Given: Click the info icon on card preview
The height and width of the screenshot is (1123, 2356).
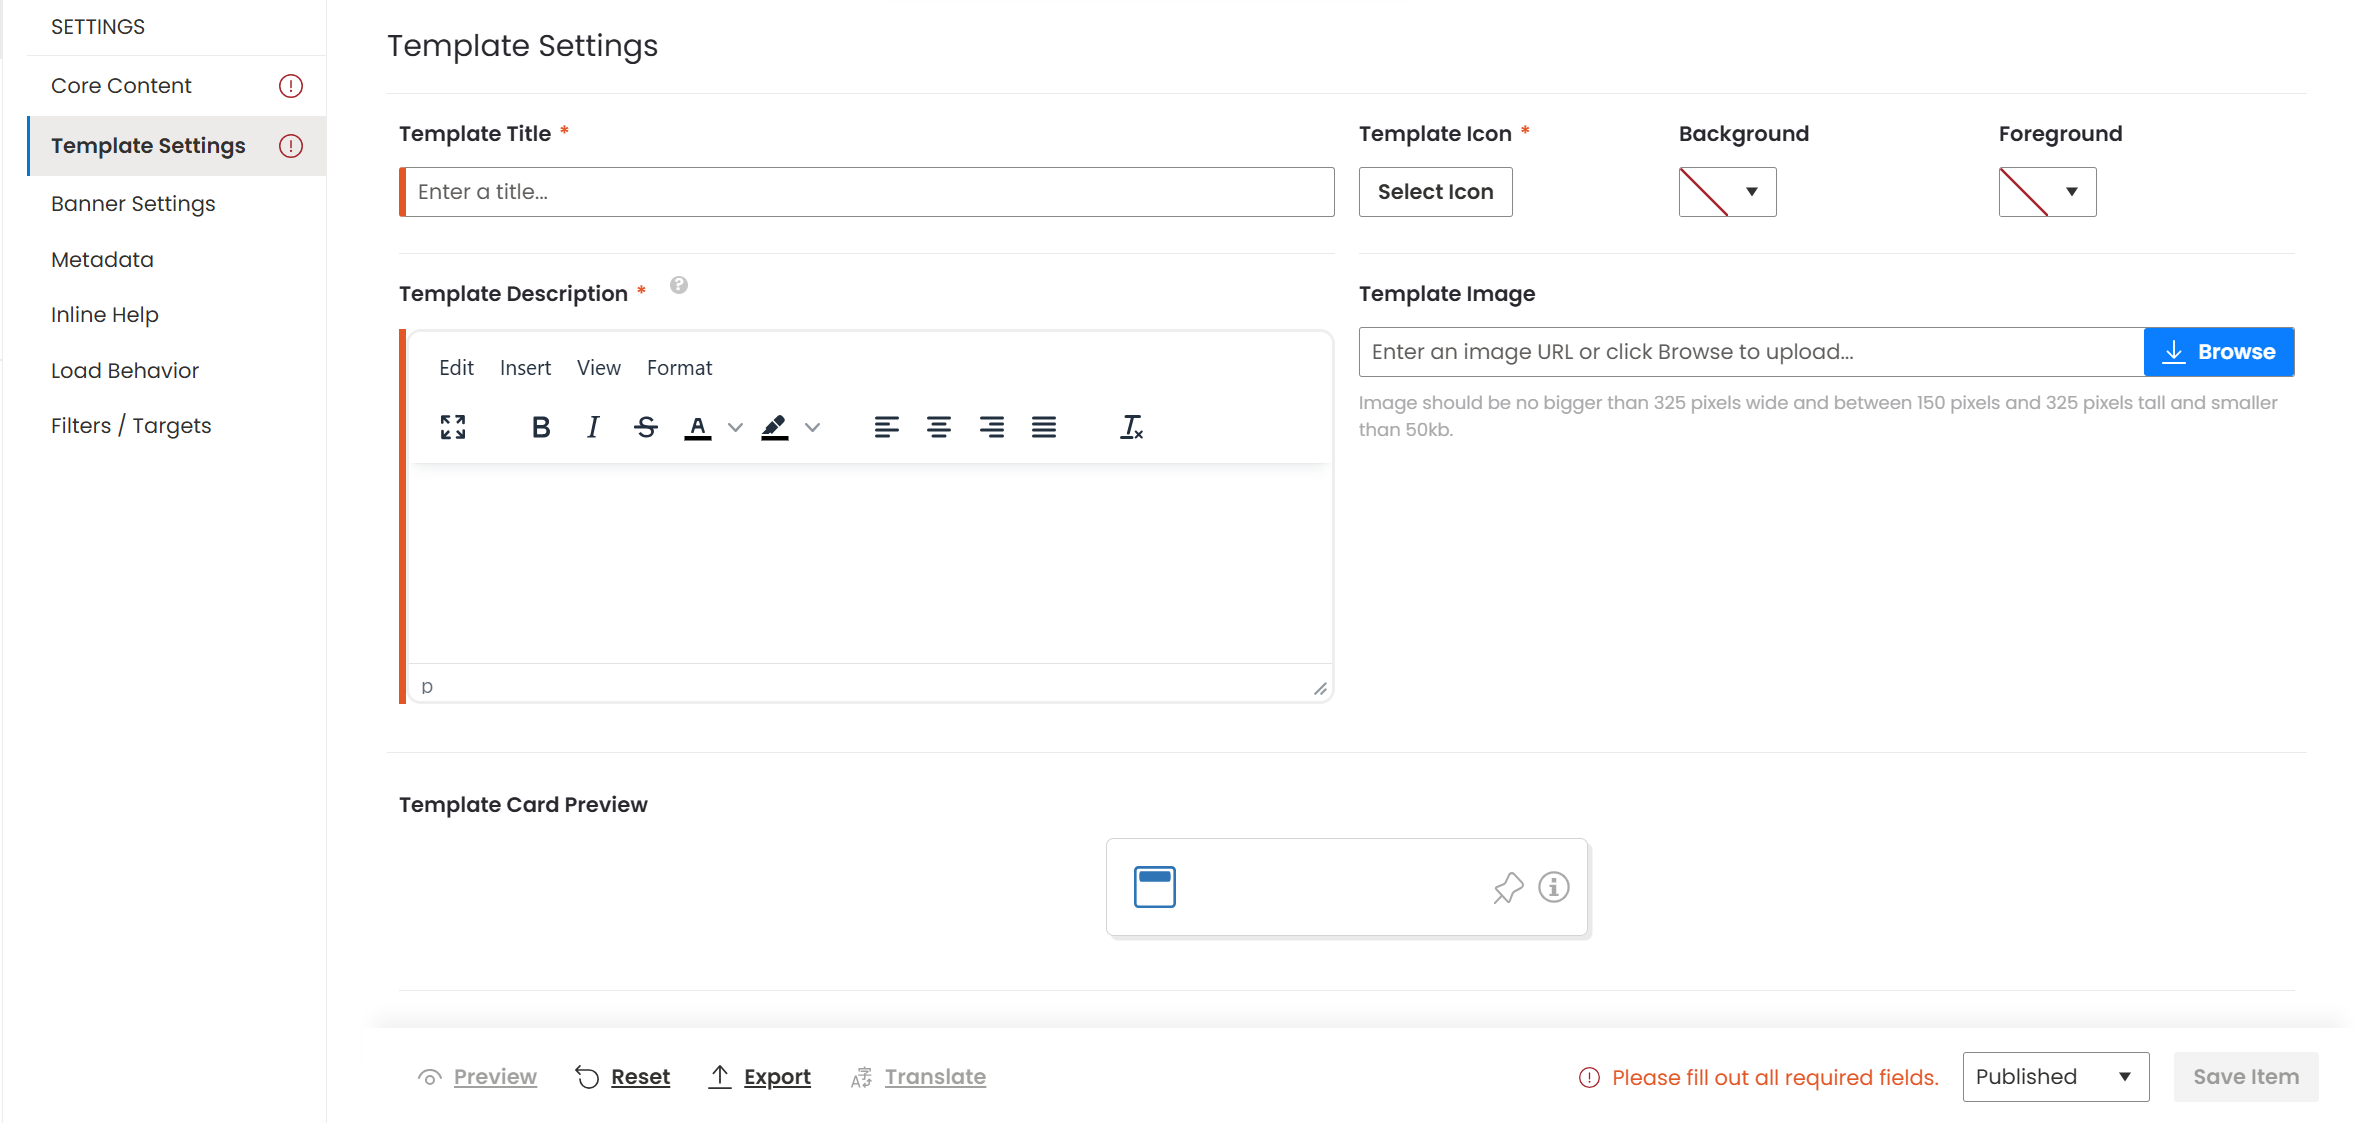Looking at the screenshot, I should (x=1553, y=887).
